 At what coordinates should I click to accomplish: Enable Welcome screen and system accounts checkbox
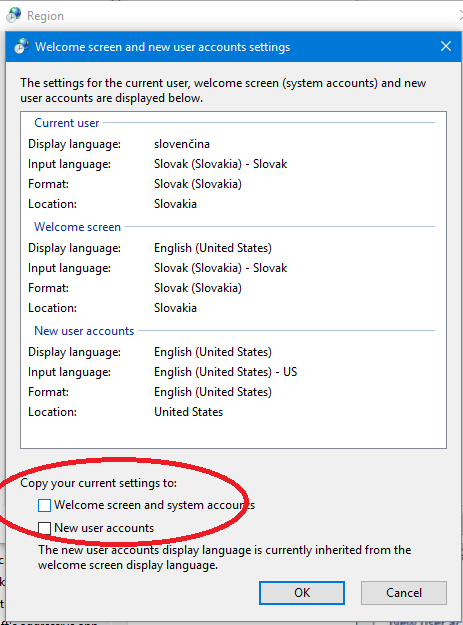pos(44,505)
